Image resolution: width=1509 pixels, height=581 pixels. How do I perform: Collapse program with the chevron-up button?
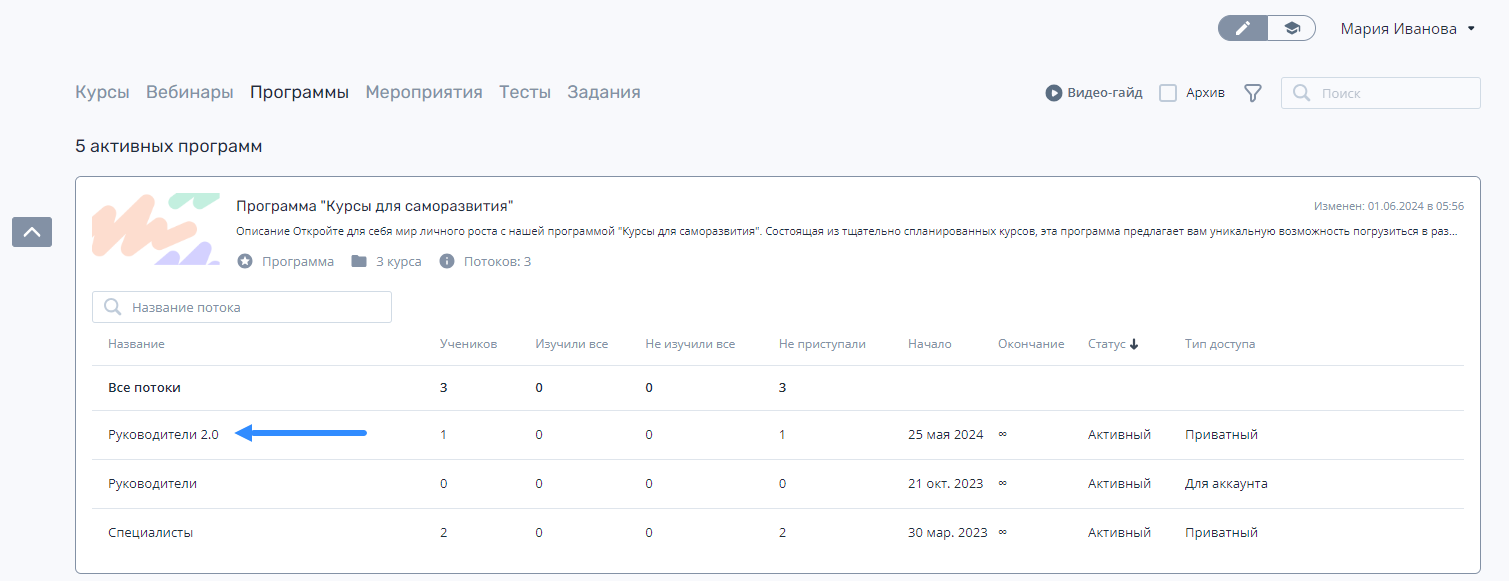32,232
